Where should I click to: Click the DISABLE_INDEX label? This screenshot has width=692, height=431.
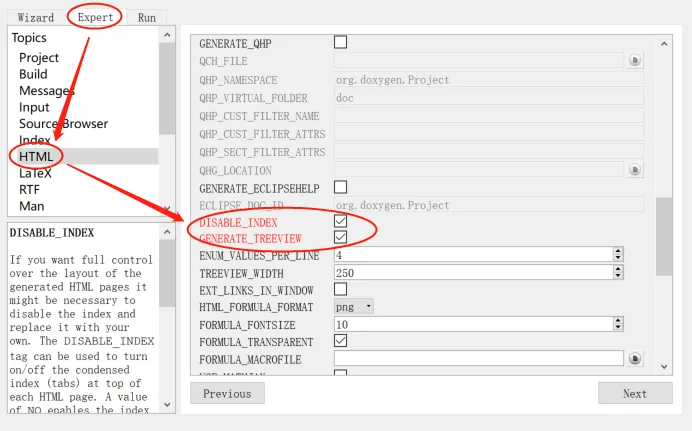pos(238,223)
